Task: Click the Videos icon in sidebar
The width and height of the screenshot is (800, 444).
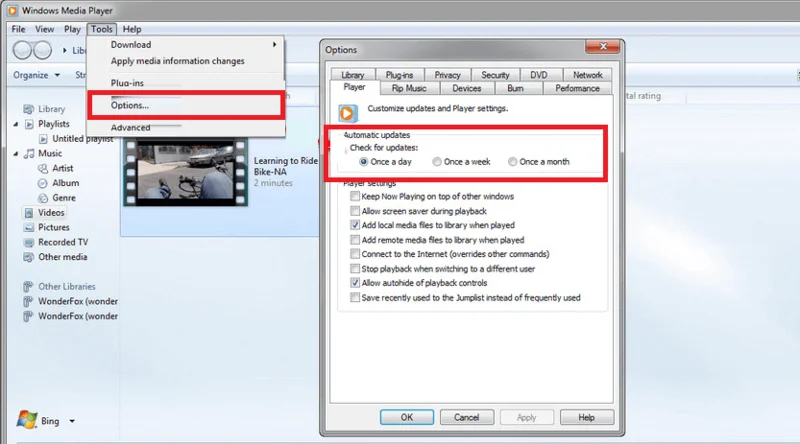Action: tap(29, 213)
